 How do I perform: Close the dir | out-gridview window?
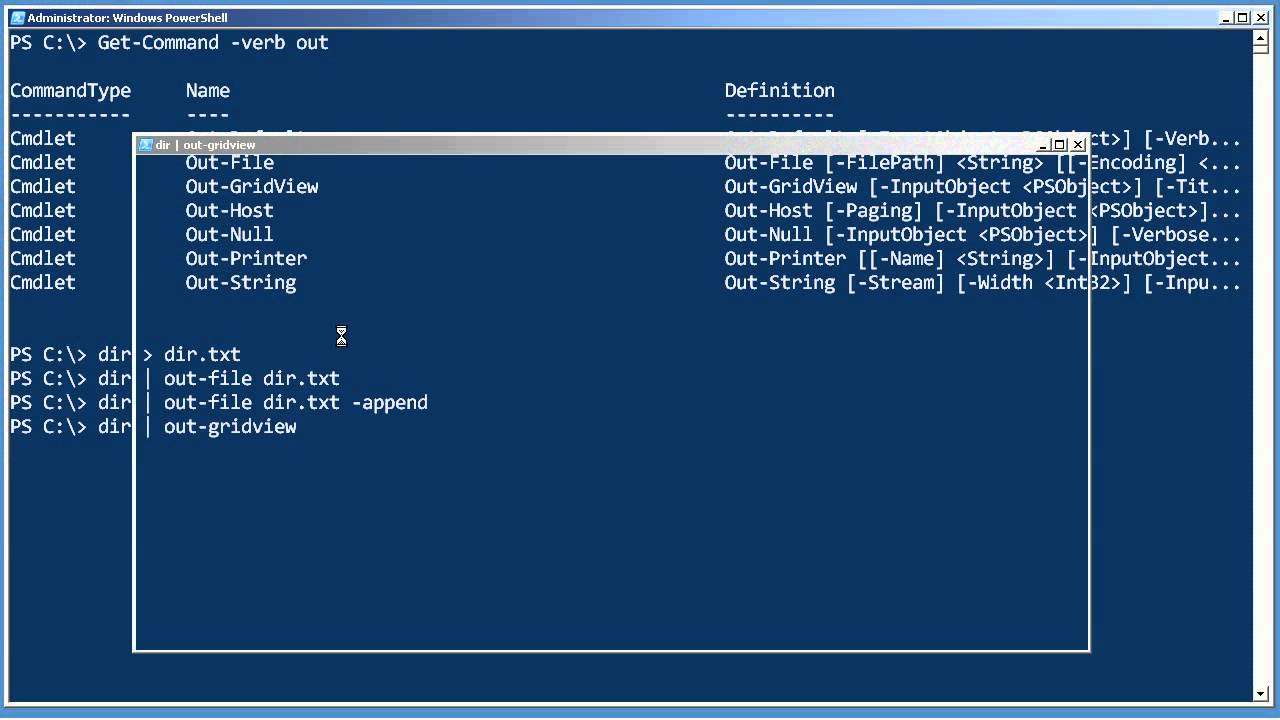point(1078,145)
